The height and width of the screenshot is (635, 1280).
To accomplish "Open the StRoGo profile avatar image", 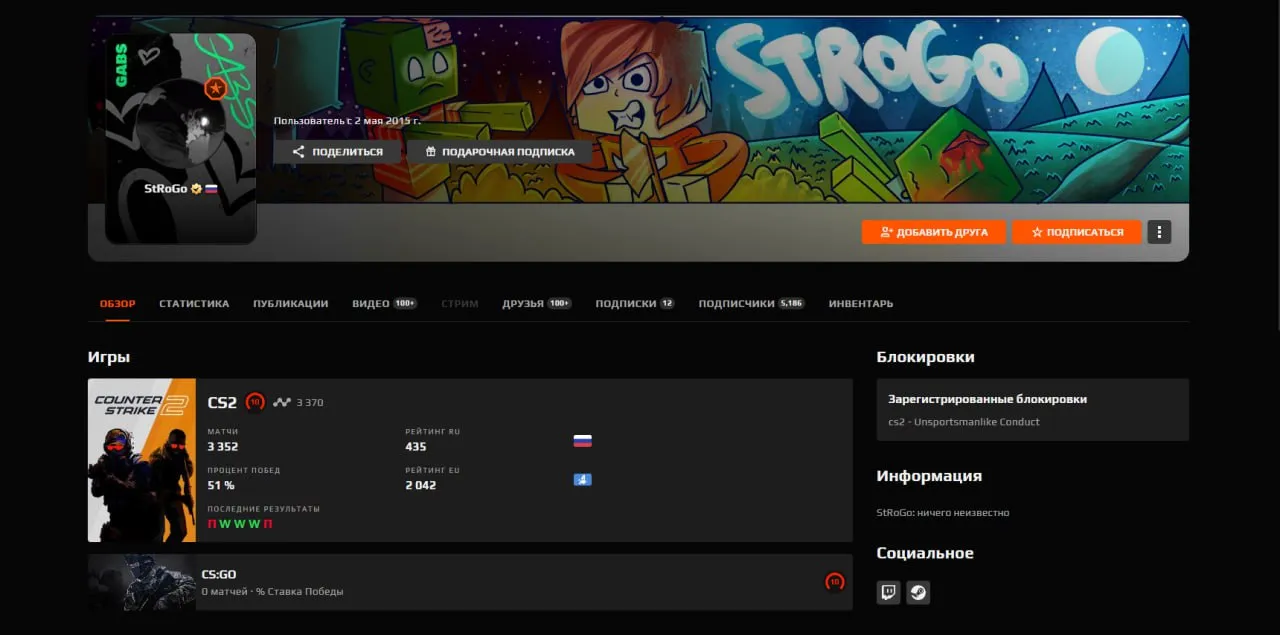I will click(181, 139).
